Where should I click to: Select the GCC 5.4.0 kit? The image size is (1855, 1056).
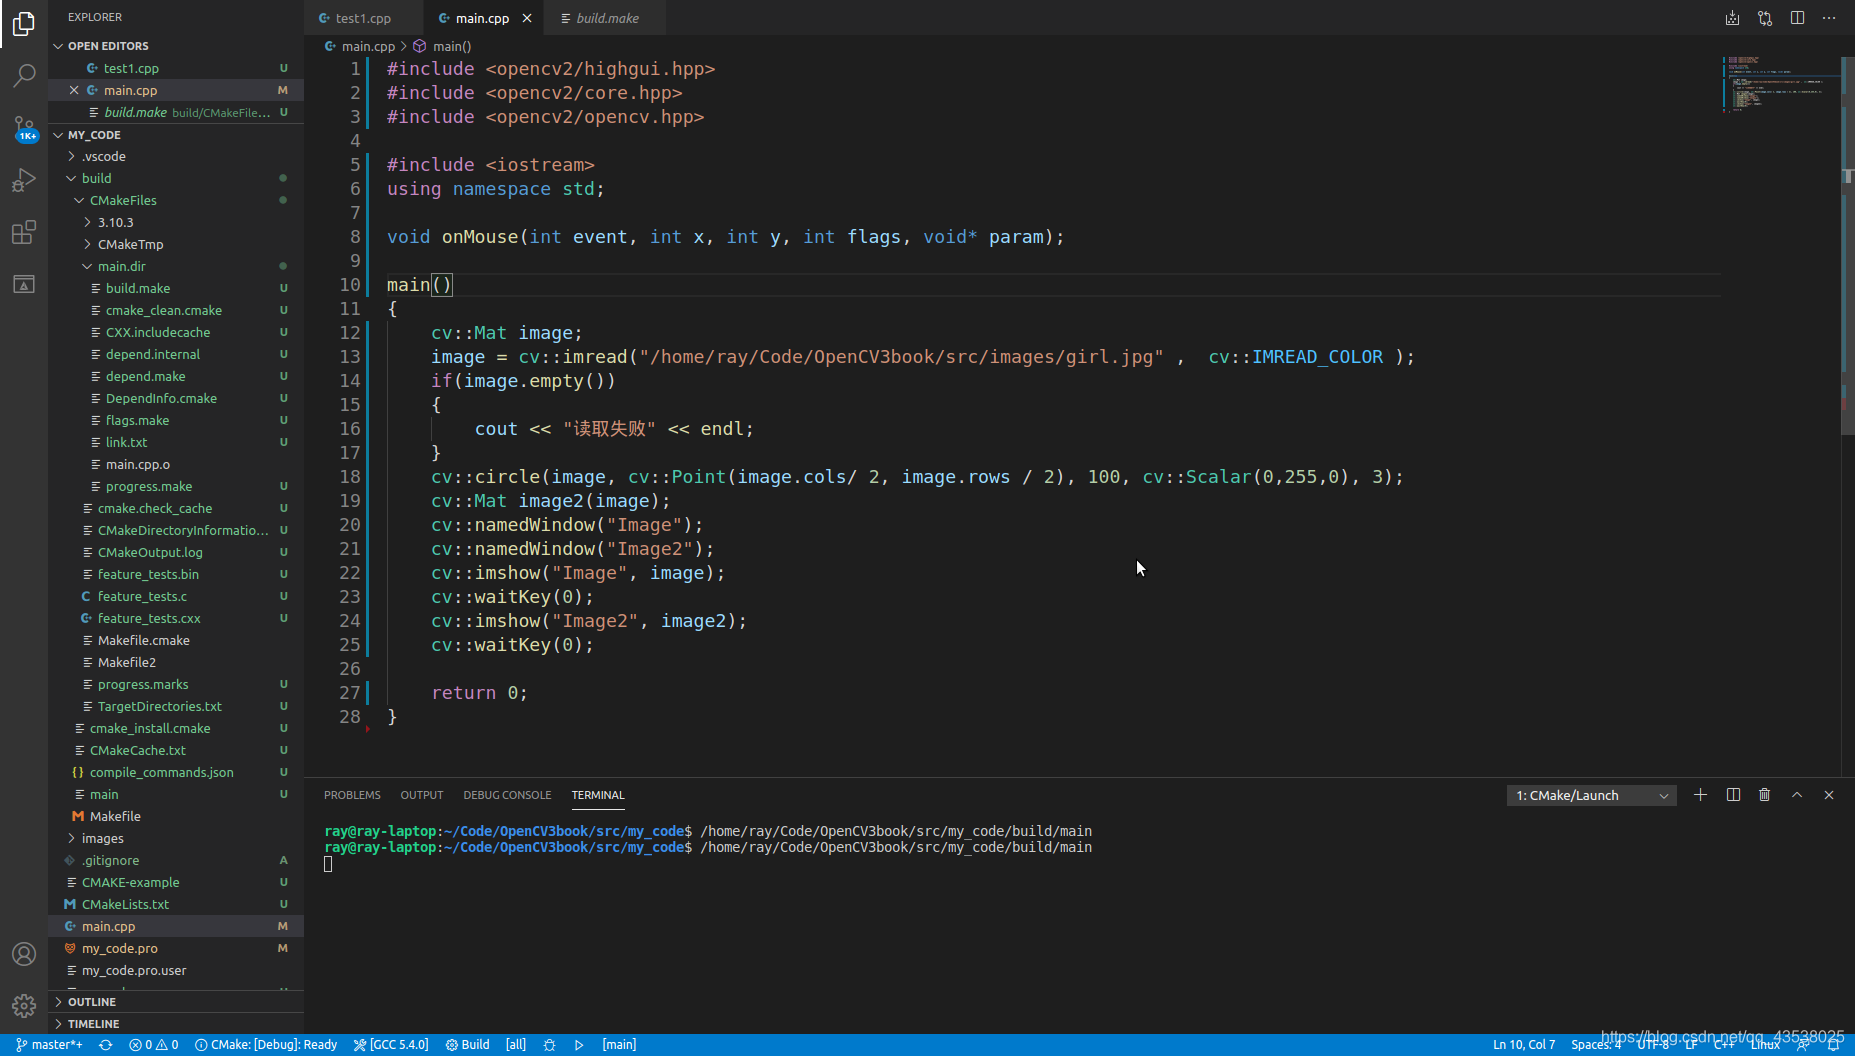[x=391, y=1045]
